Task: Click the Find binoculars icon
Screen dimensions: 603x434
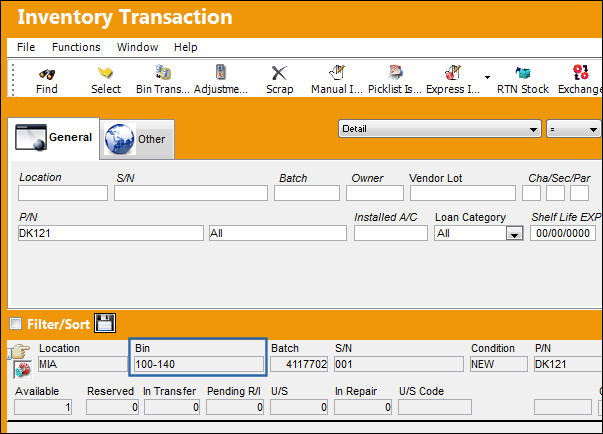Action: coord(47,73)
